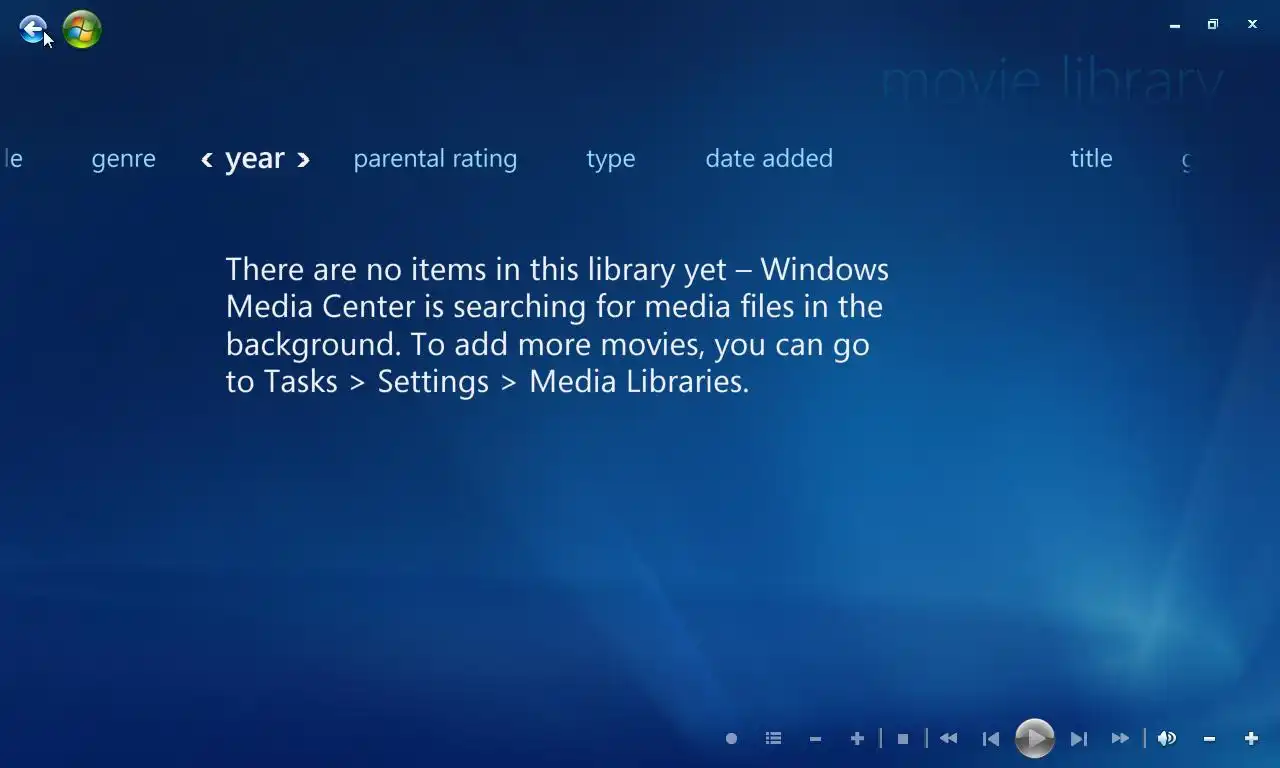Switch to the type view tab
Viewport: 1280px width, 768px height.
611,159
